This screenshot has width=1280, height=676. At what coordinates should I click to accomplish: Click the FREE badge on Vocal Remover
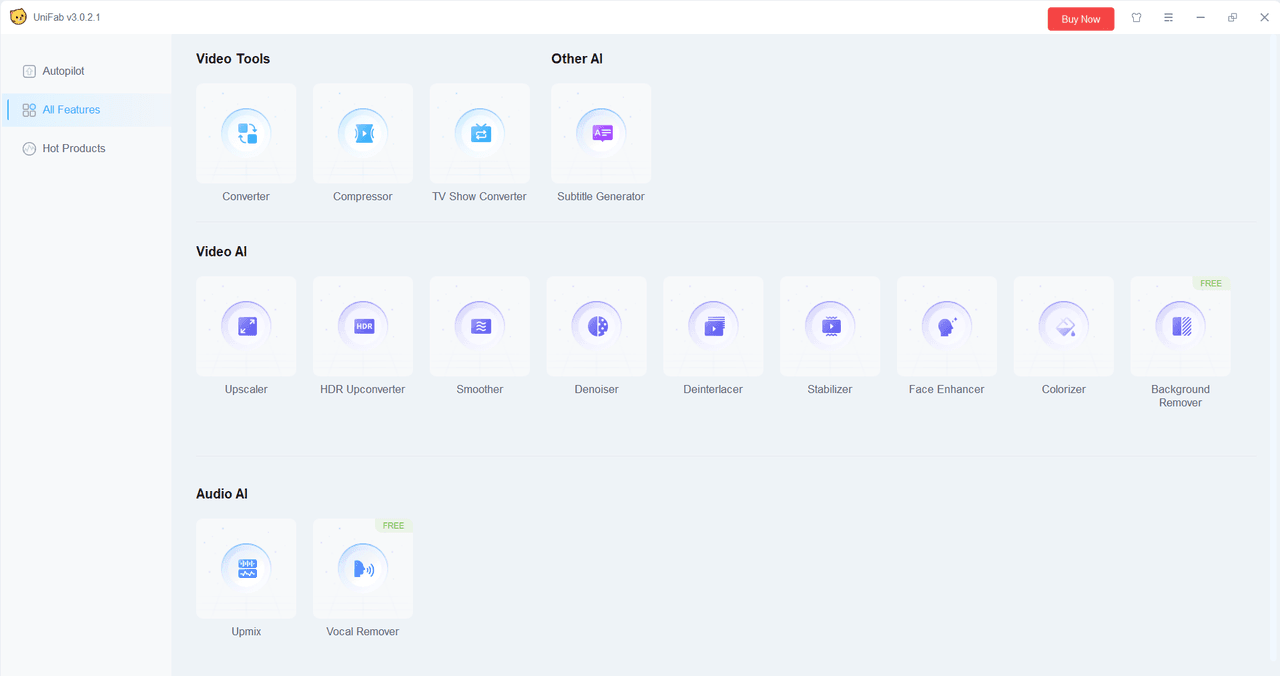393,525
